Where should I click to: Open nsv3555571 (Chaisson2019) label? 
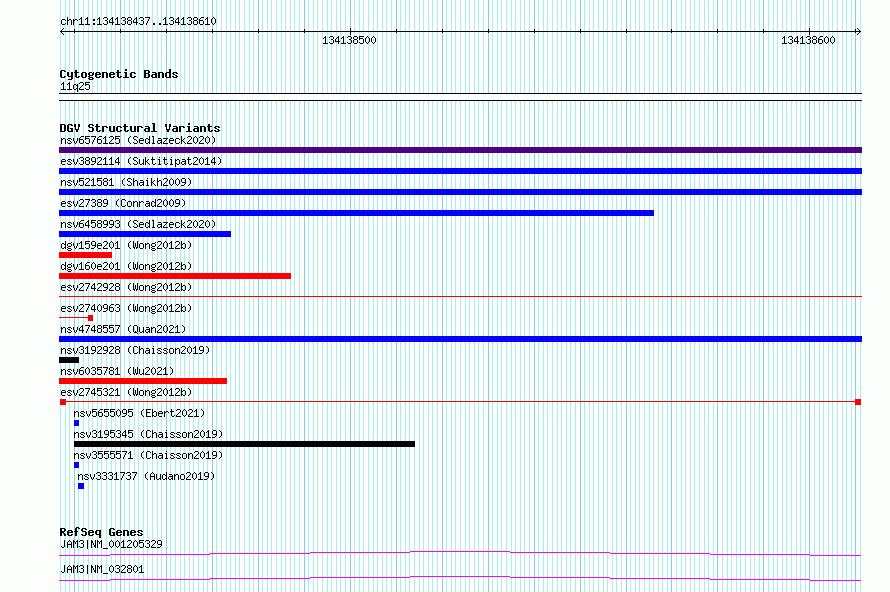tap(148, 455)
